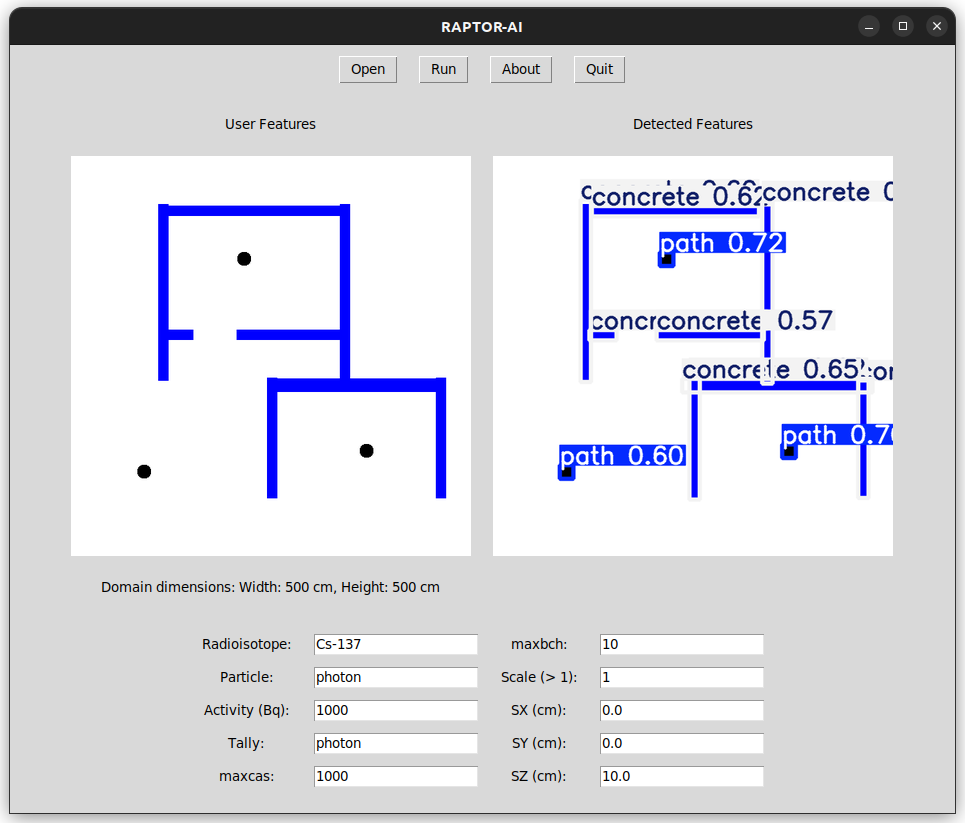This screenshot has width=965, height=823.
Task: Quit the application via Quit button
Action: point(599,69)
